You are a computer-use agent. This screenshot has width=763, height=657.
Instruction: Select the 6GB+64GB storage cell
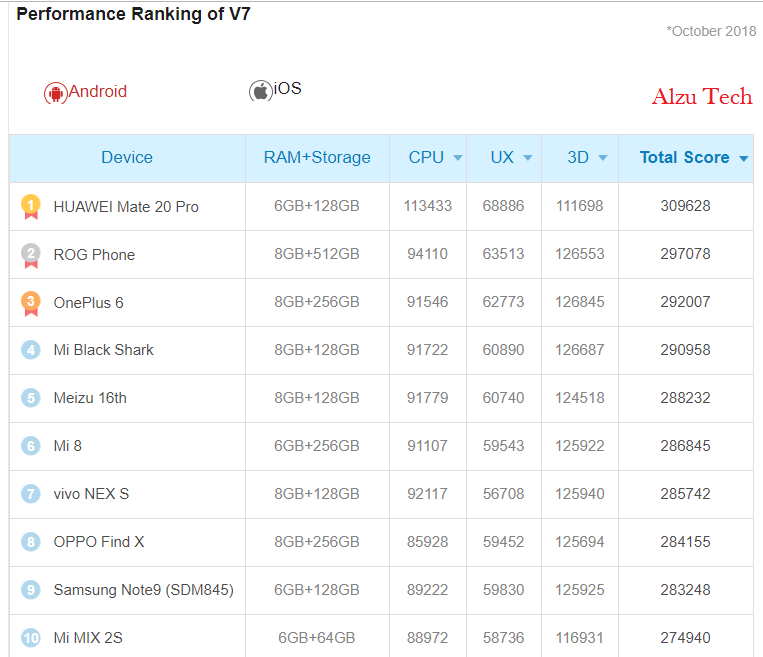point(317,638)
